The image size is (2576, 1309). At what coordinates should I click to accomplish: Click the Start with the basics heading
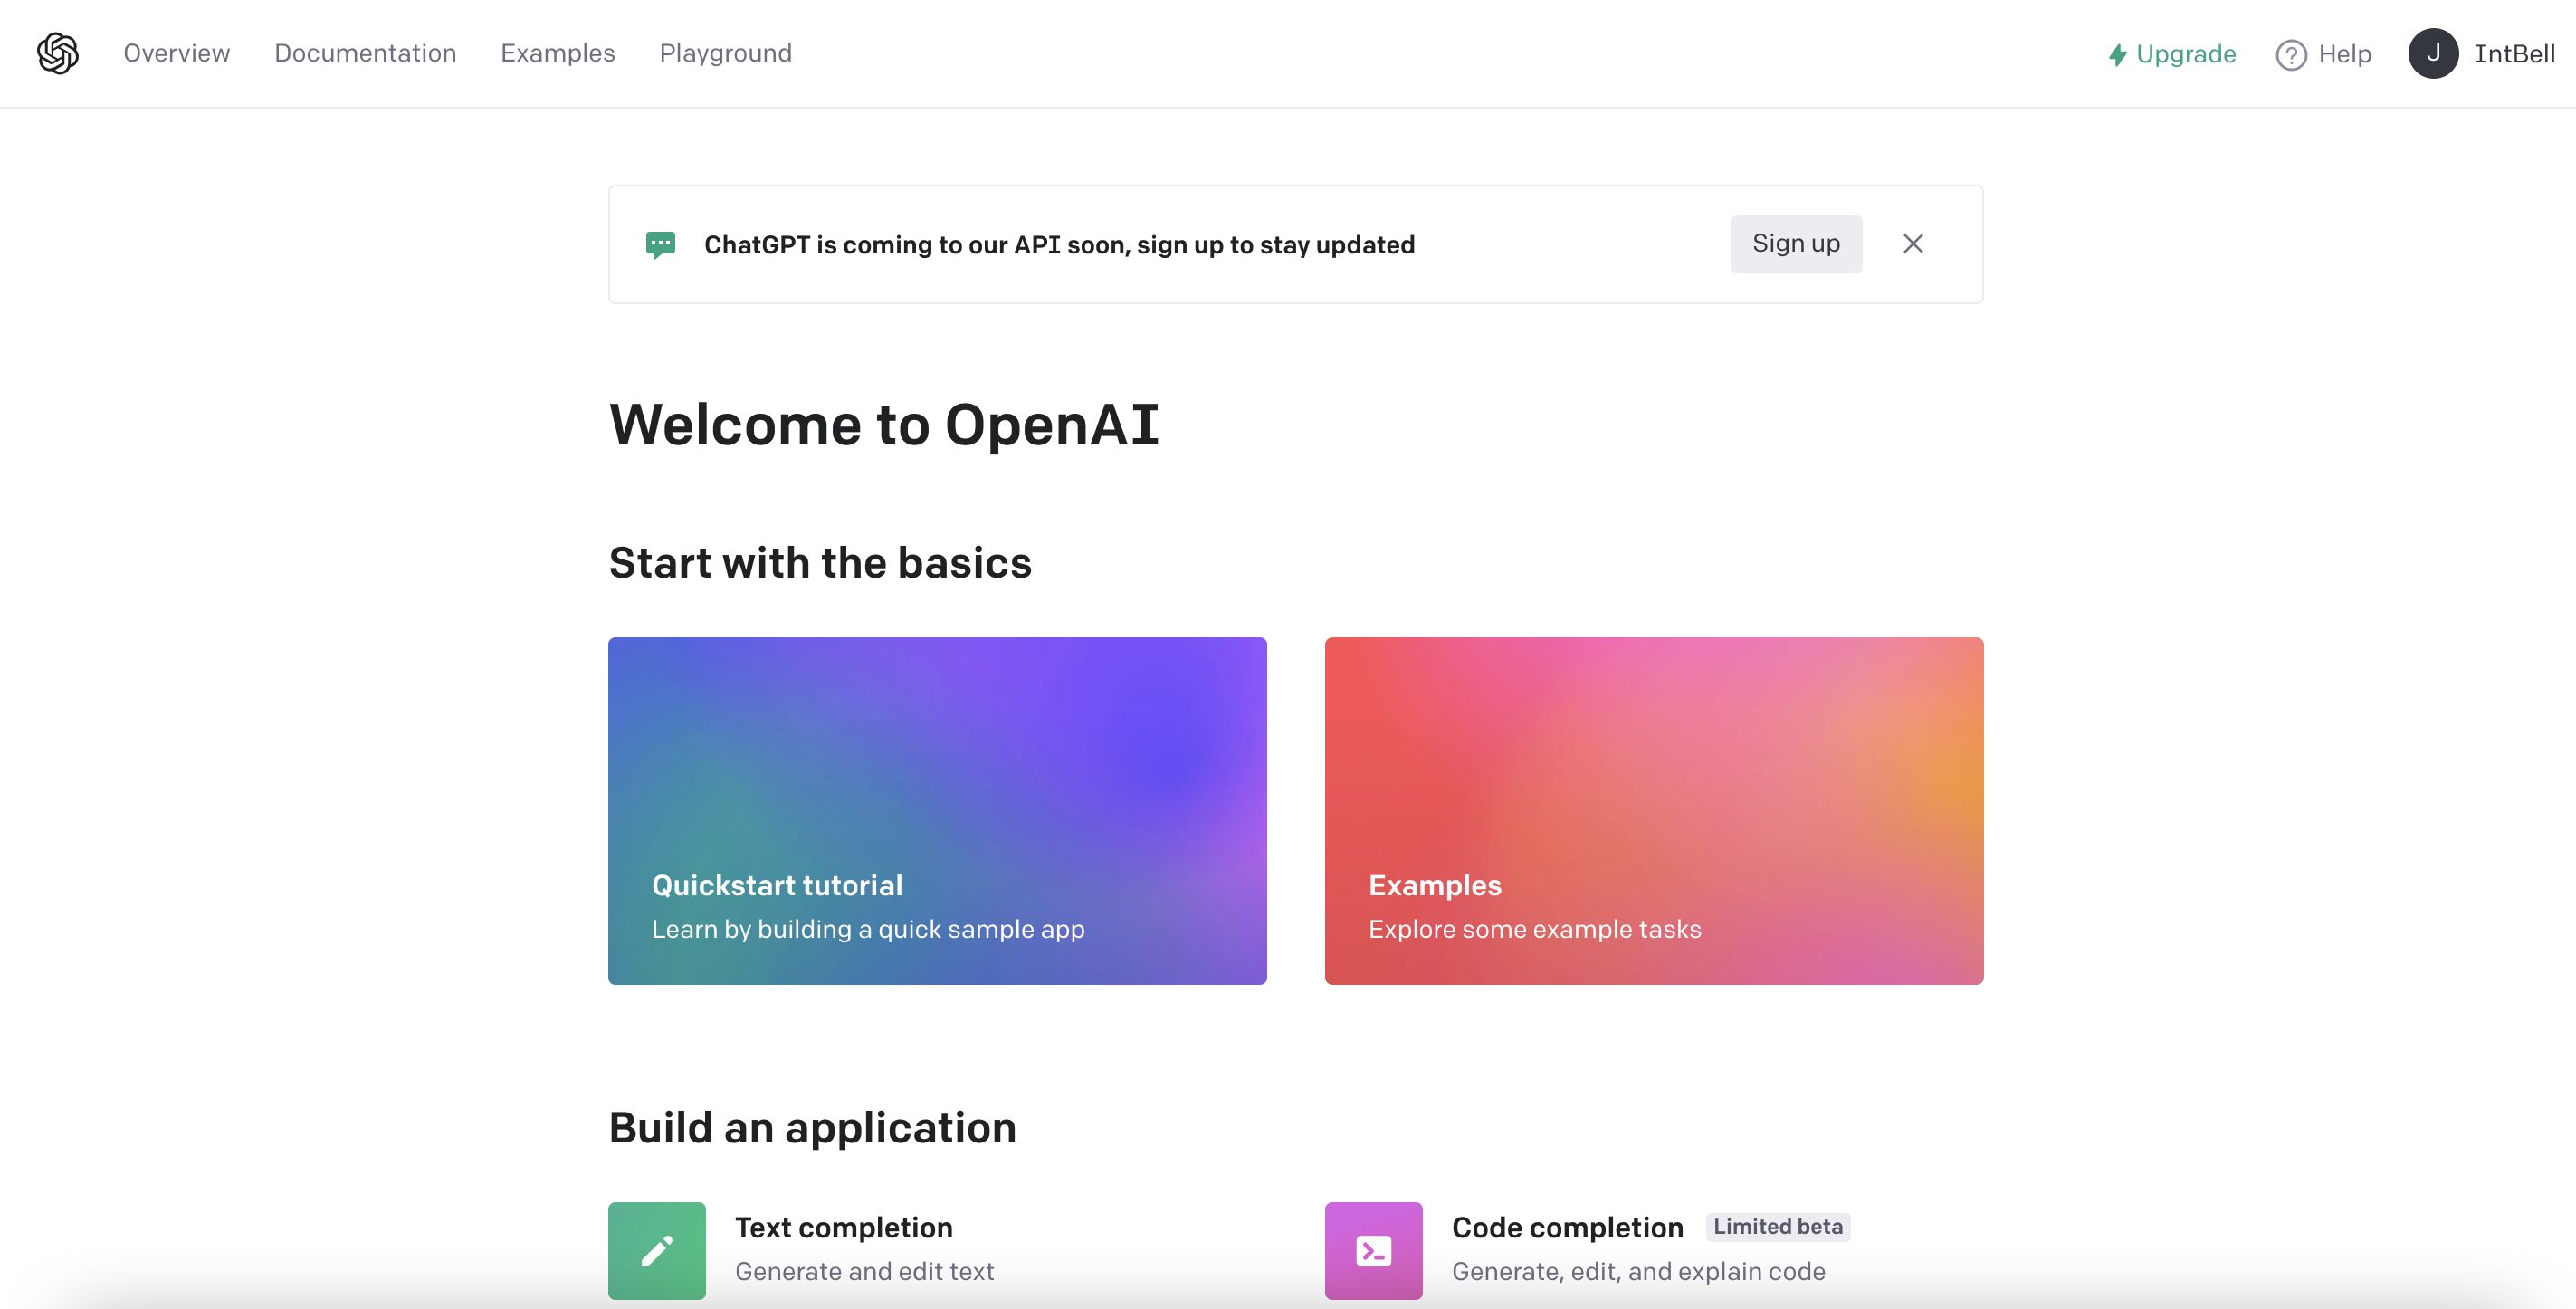click(820, 563)
